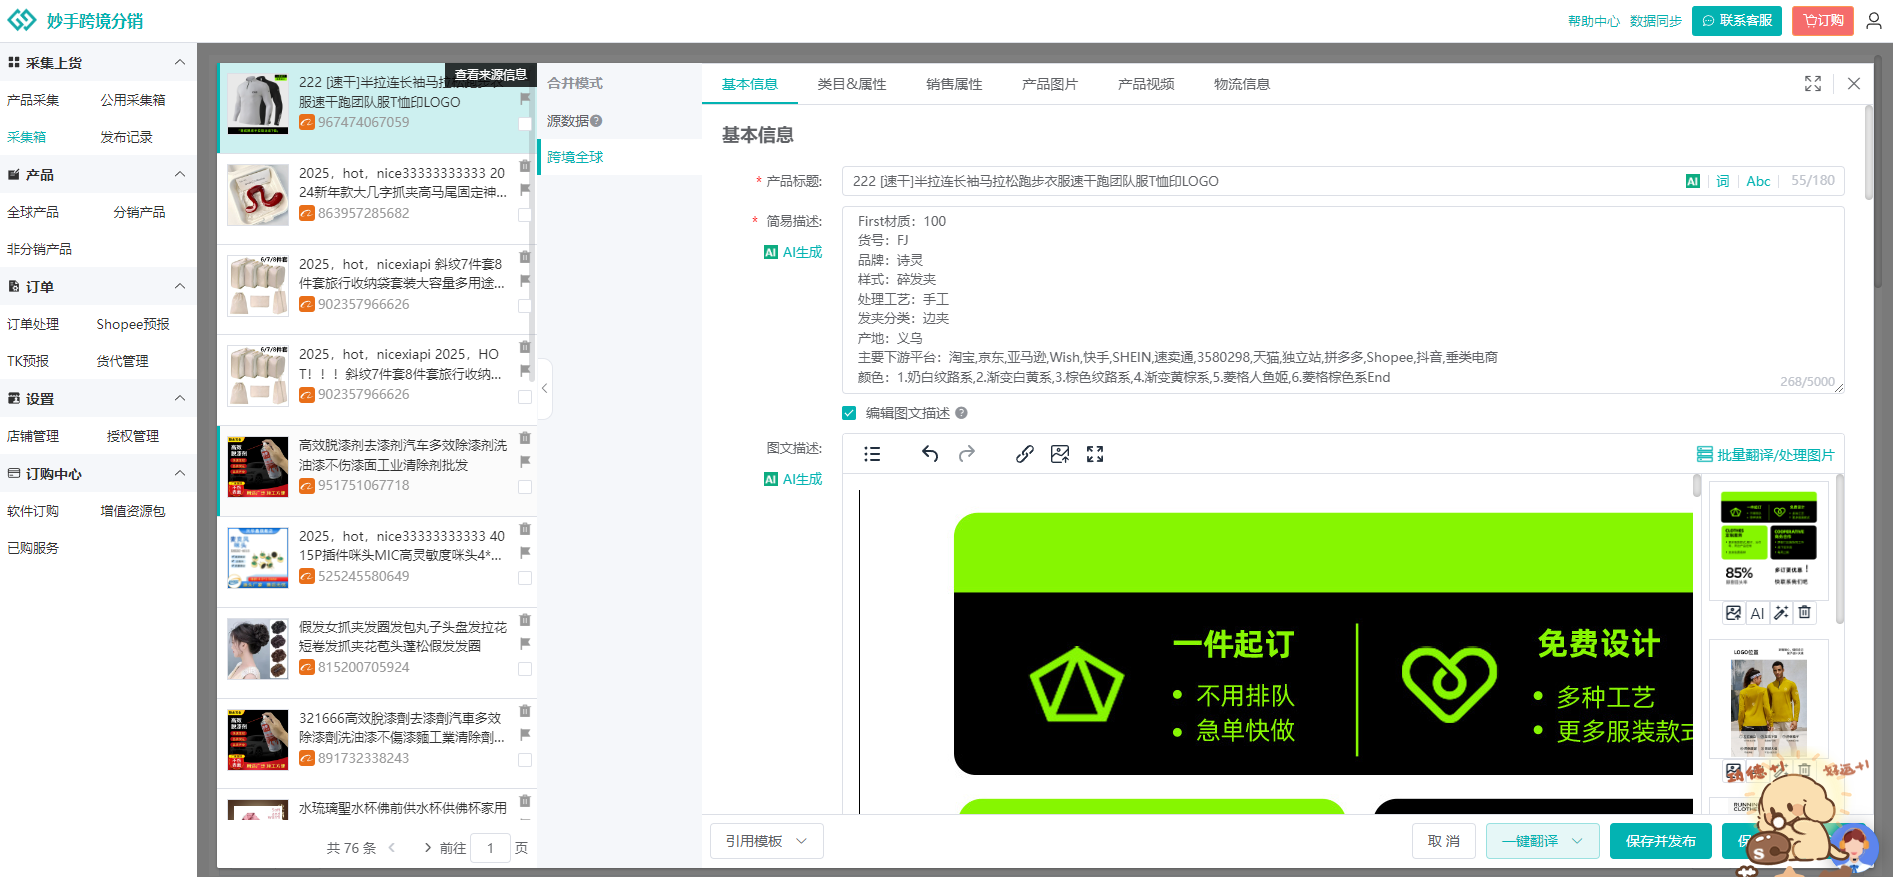Select the checkbox for the 2025, HOT!!! item

(x=525, y=397)
